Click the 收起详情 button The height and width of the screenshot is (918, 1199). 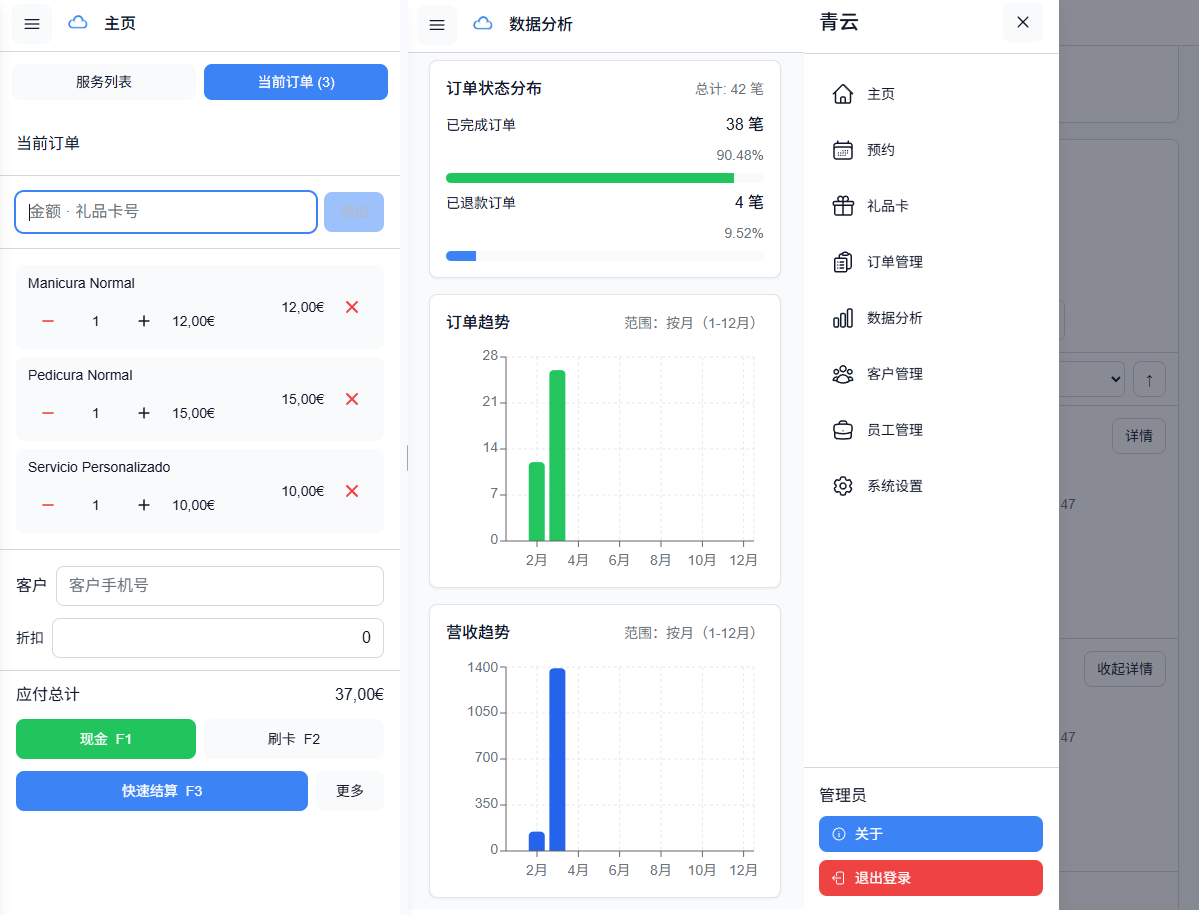click(1125, 669)
